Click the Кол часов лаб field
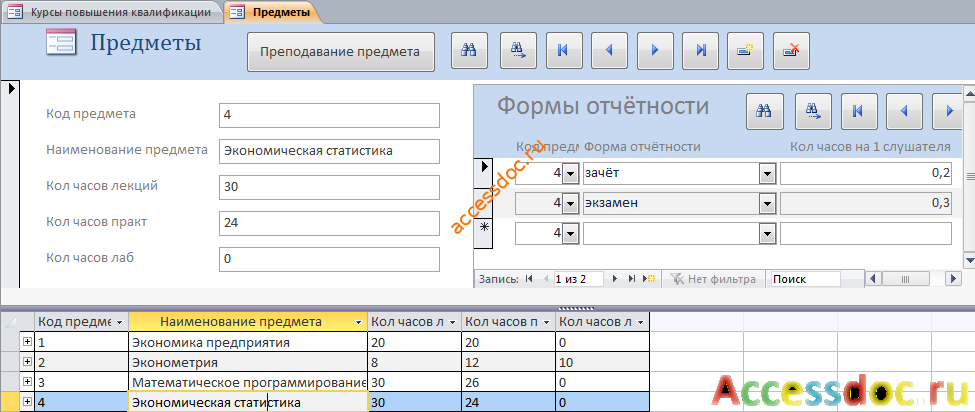Screen dimensions: 975x412 point(330,259)
